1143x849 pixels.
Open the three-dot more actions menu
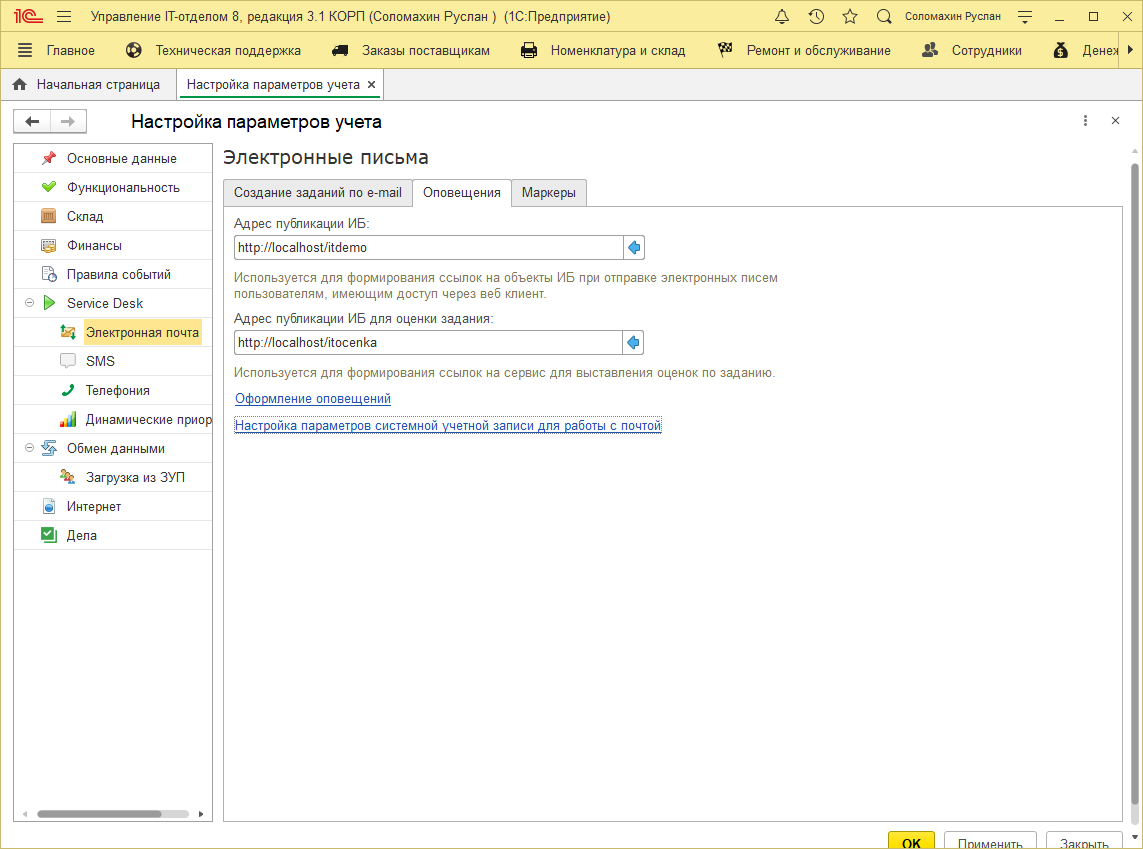click(x=1085, y=121)
